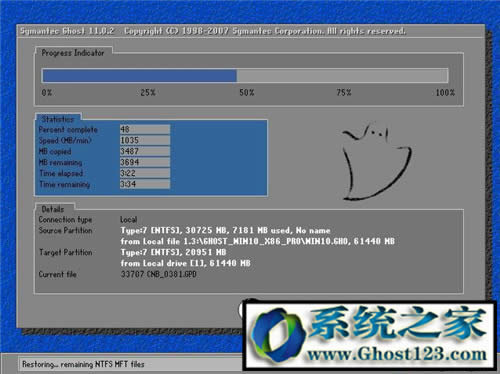Click the Target Partition label

pos(66,252)
